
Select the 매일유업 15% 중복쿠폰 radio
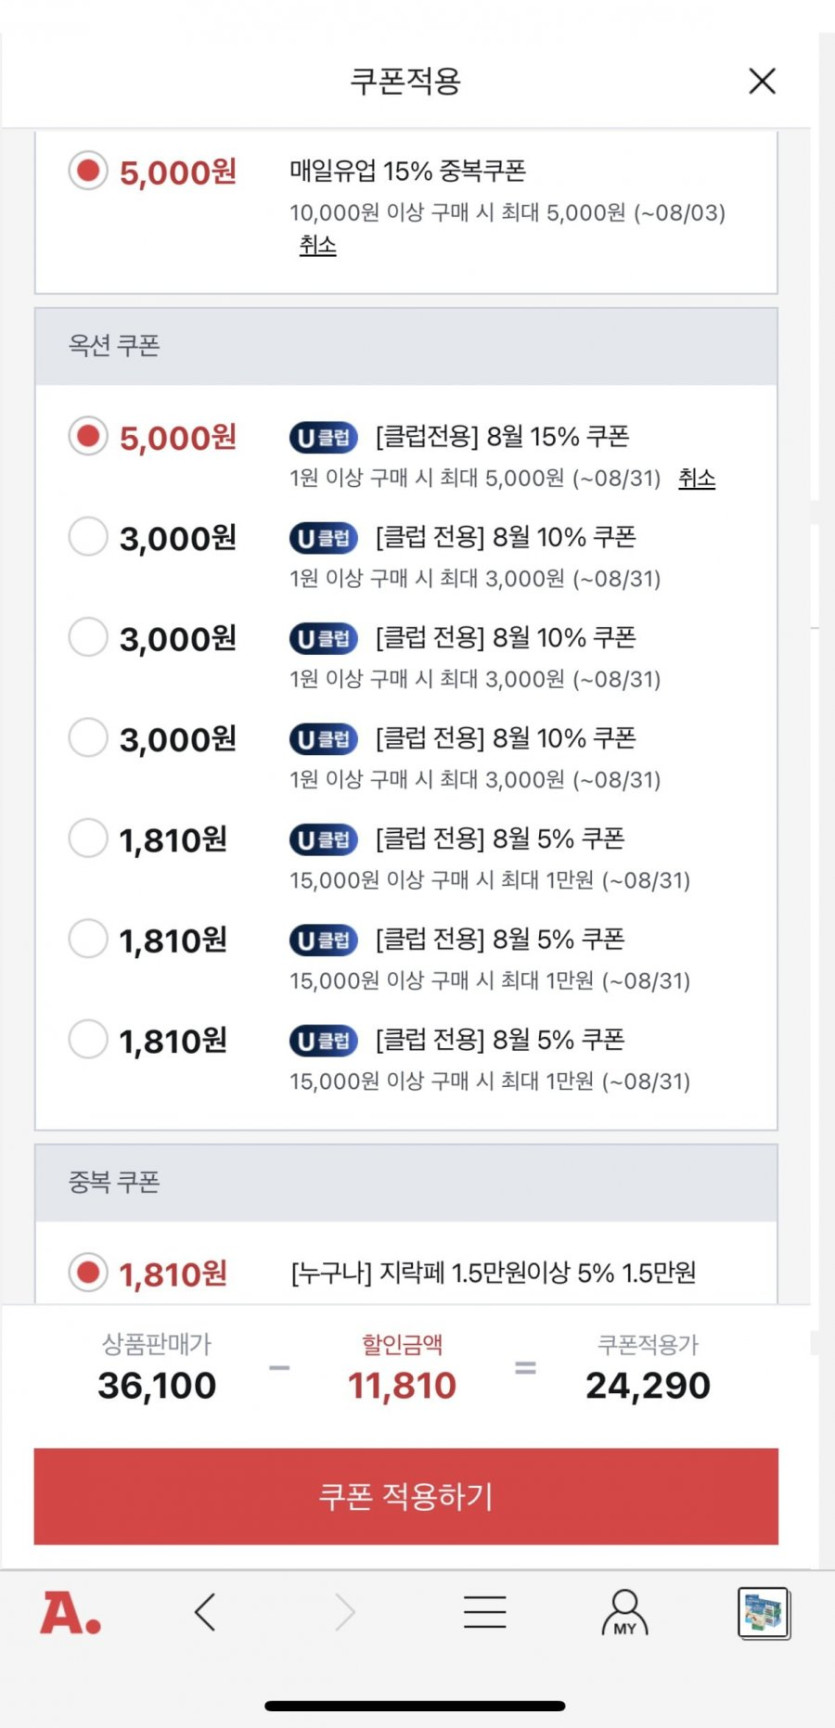[x=88, y=171]
